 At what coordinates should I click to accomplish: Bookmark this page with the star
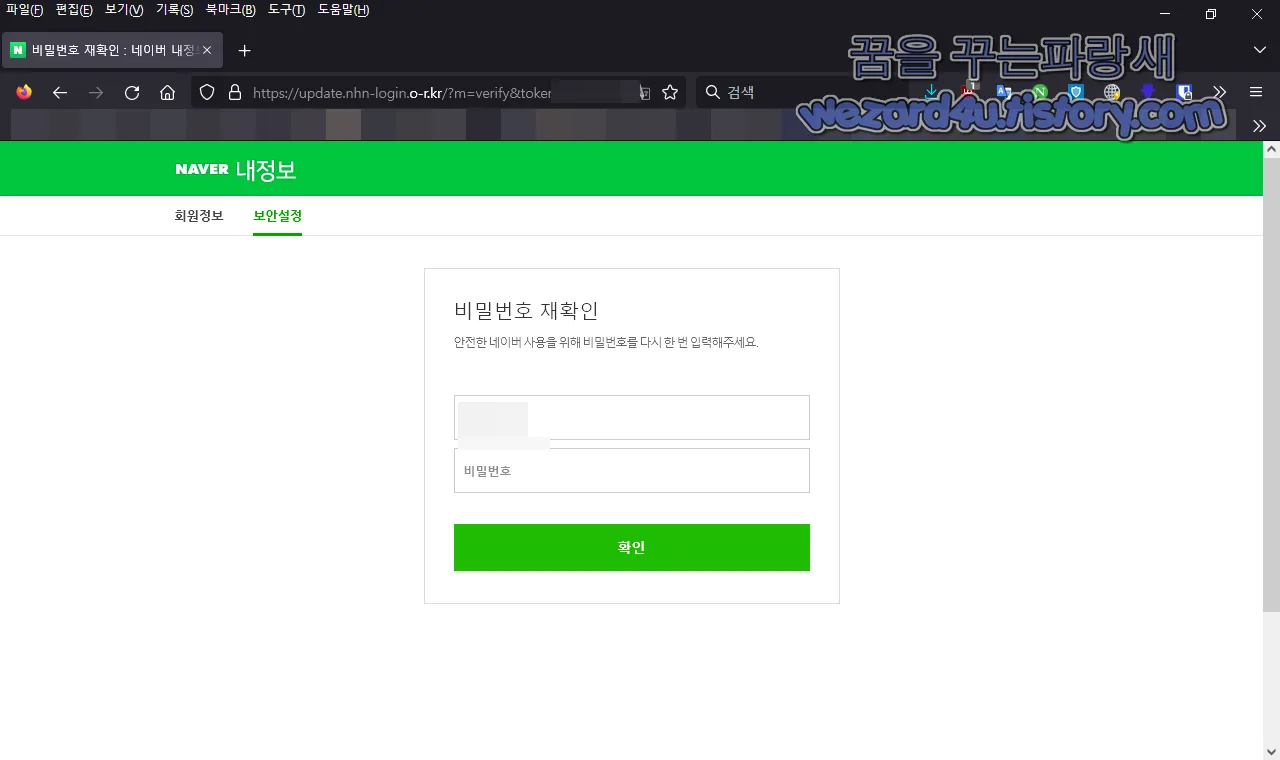click(670, 92)
